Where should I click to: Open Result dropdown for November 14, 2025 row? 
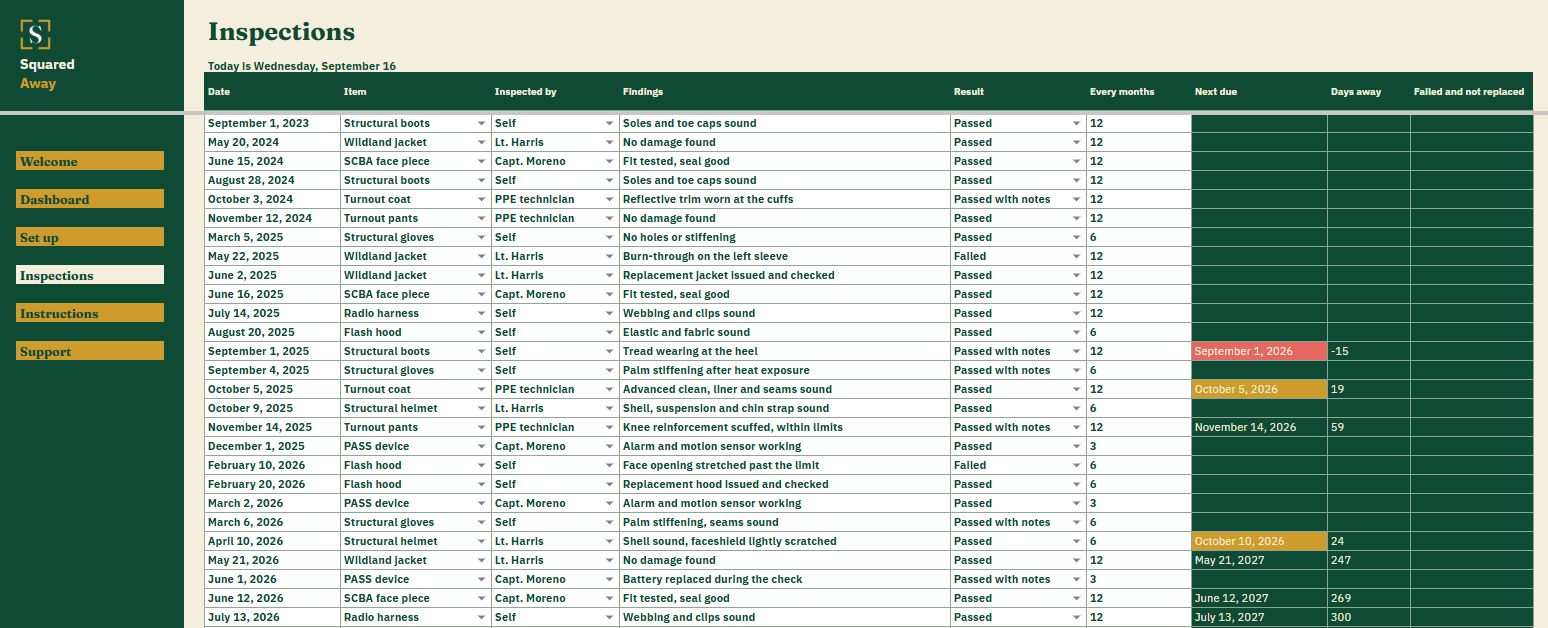pos(1076,428)
